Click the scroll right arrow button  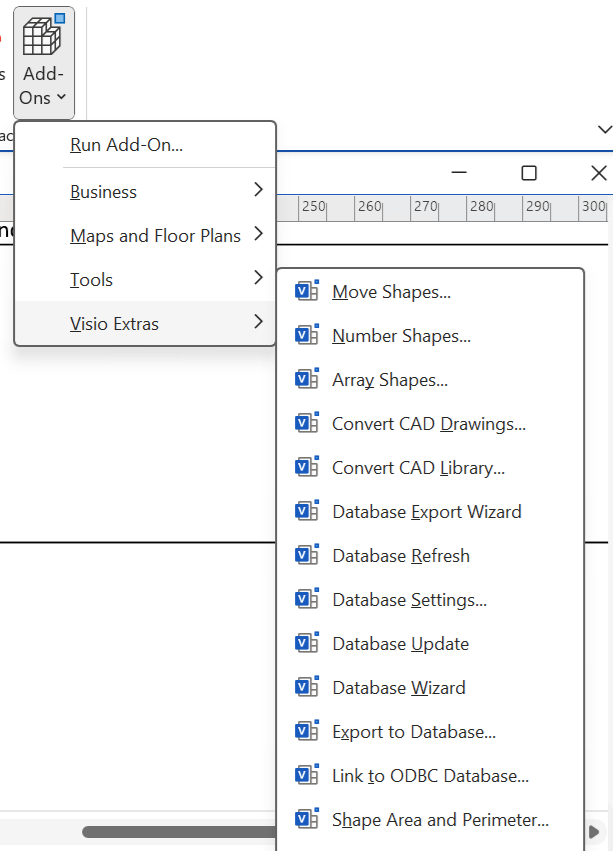(x=595, y=831)
